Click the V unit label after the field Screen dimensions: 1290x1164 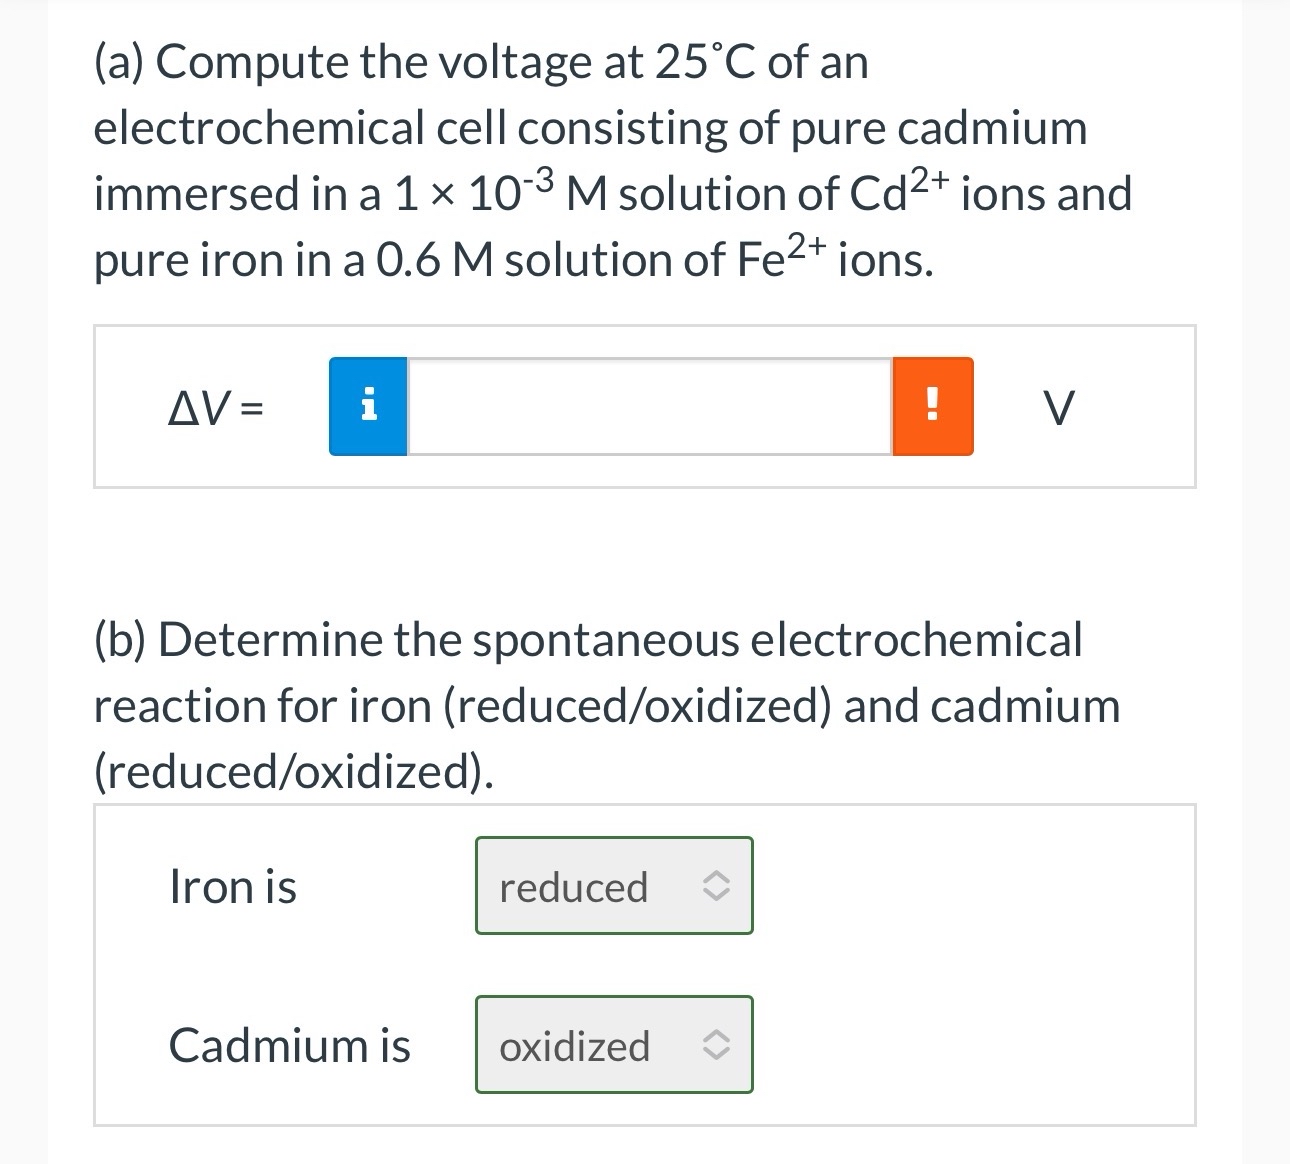[1060, 406]
